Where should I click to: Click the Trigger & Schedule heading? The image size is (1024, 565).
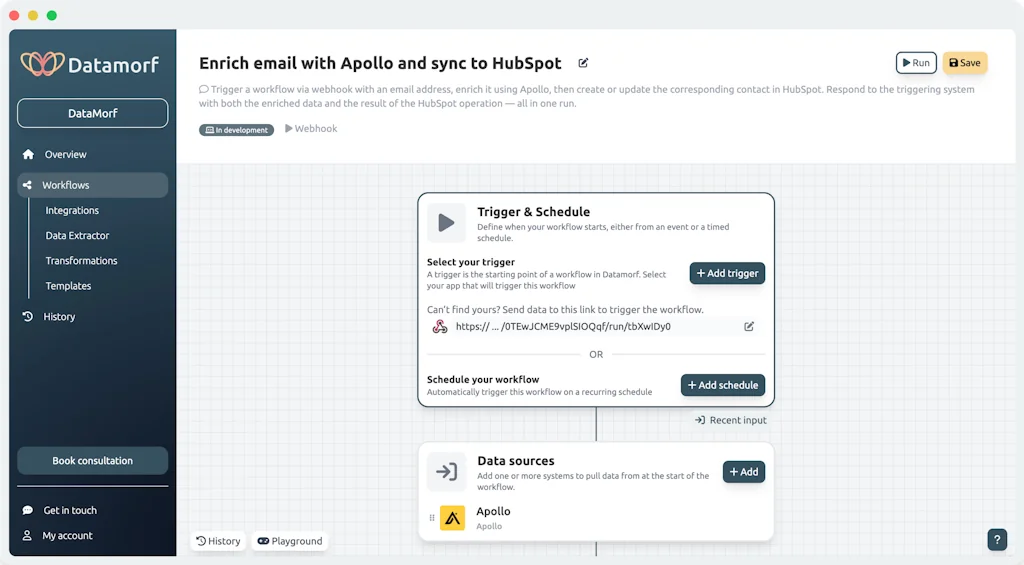(534, 212)
